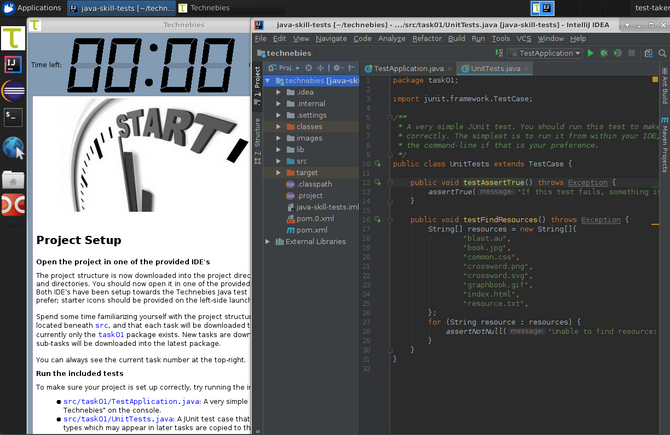Expand the .idea folder
This screenshot has width=670, height=435.
coord(279,92)
